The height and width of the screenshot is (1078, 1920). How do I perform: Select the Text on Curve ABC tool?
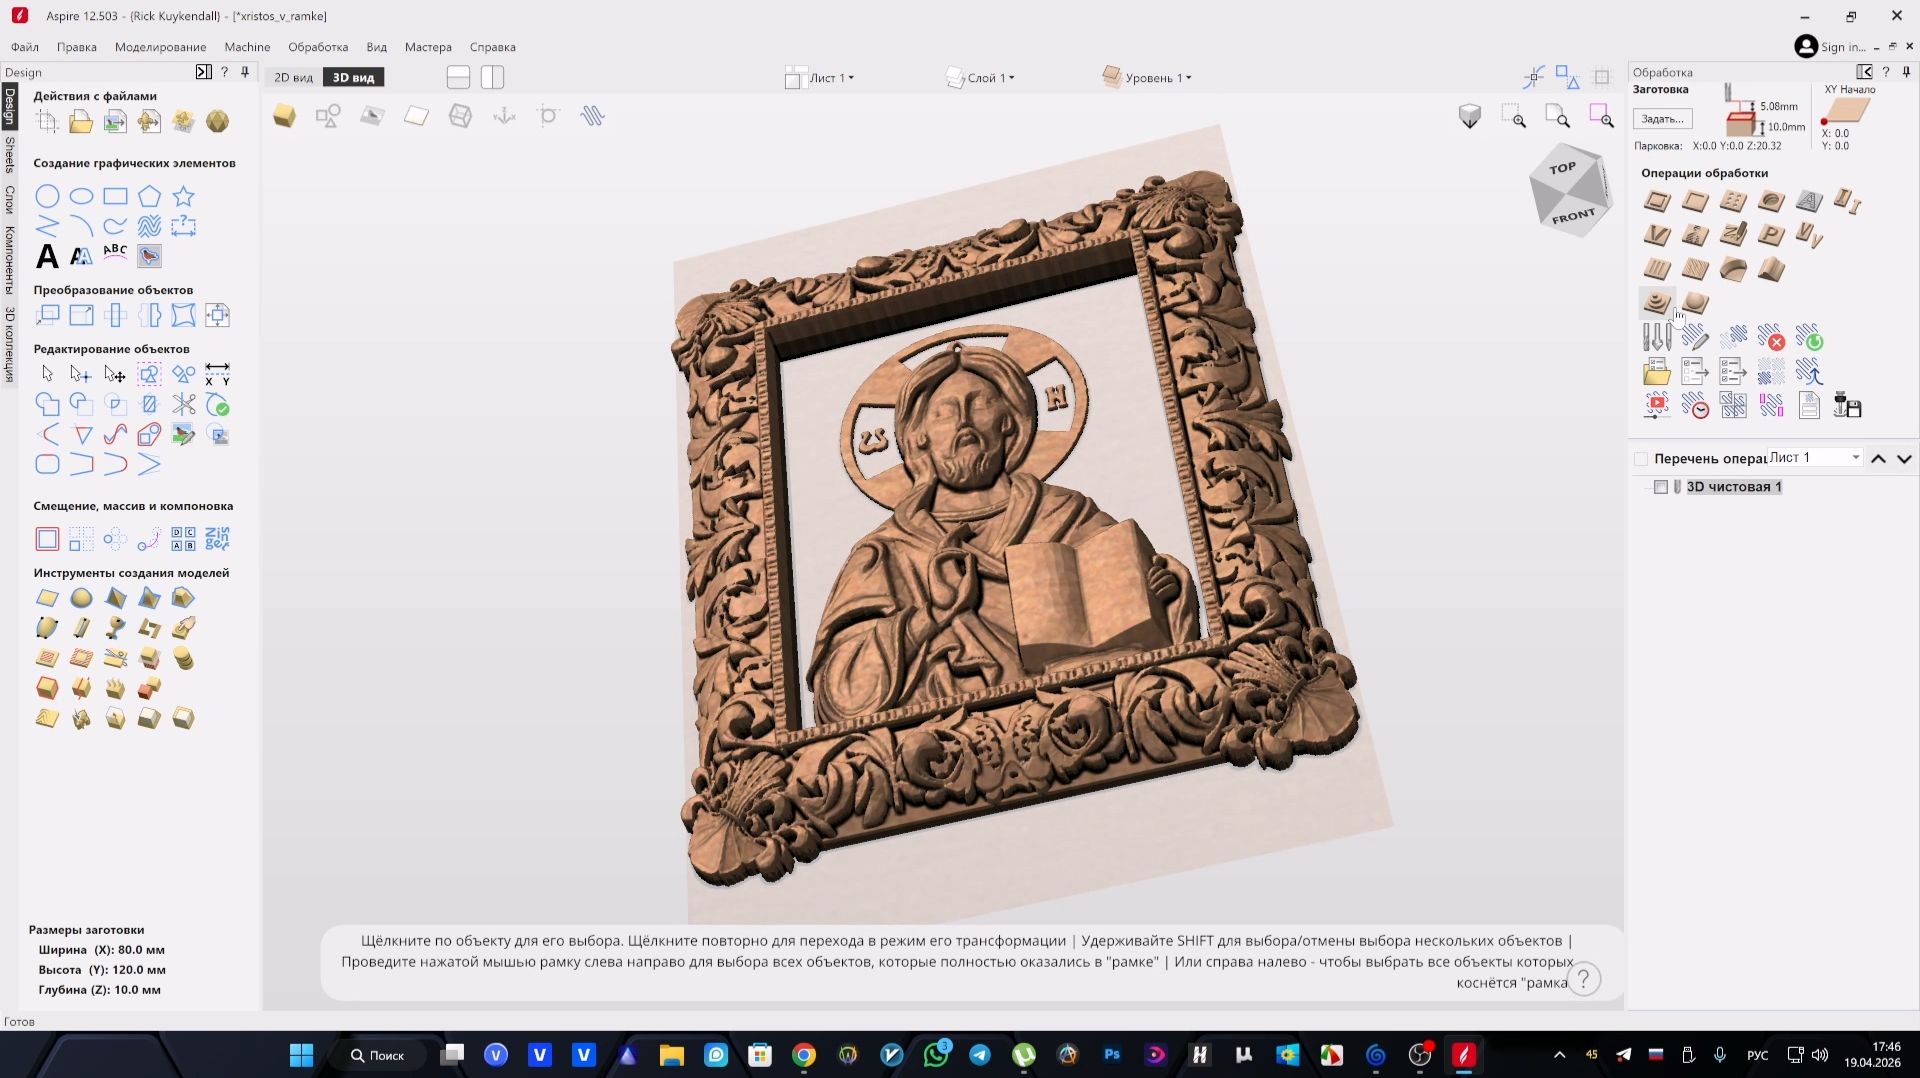(115, 254)
